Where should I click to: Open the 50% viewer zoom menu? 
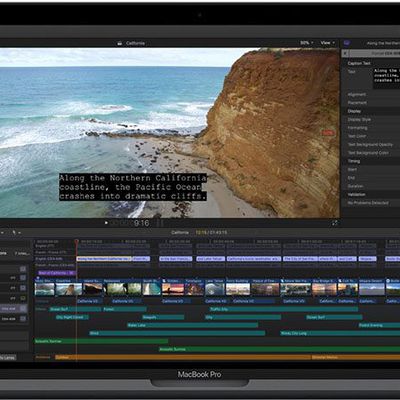click(x=306, y=43)
